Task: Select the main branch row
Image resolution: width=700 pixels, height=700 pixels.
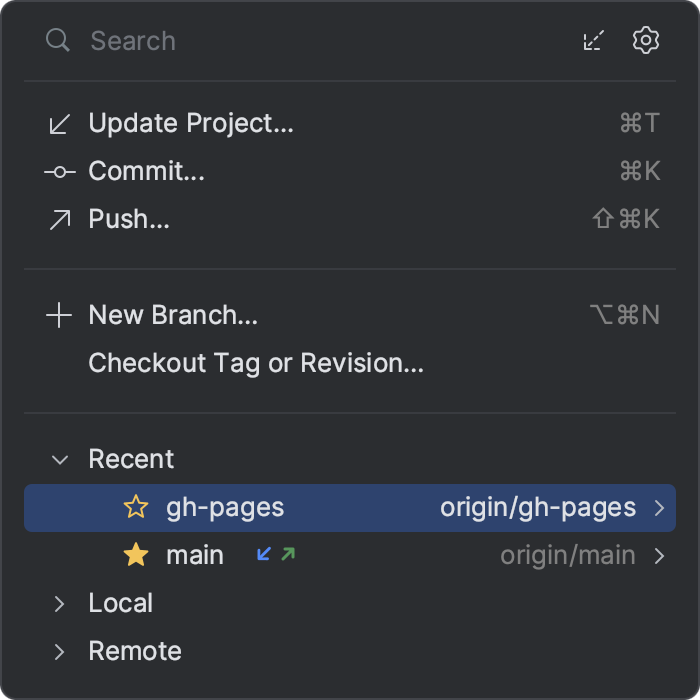Action: [350, 555]
